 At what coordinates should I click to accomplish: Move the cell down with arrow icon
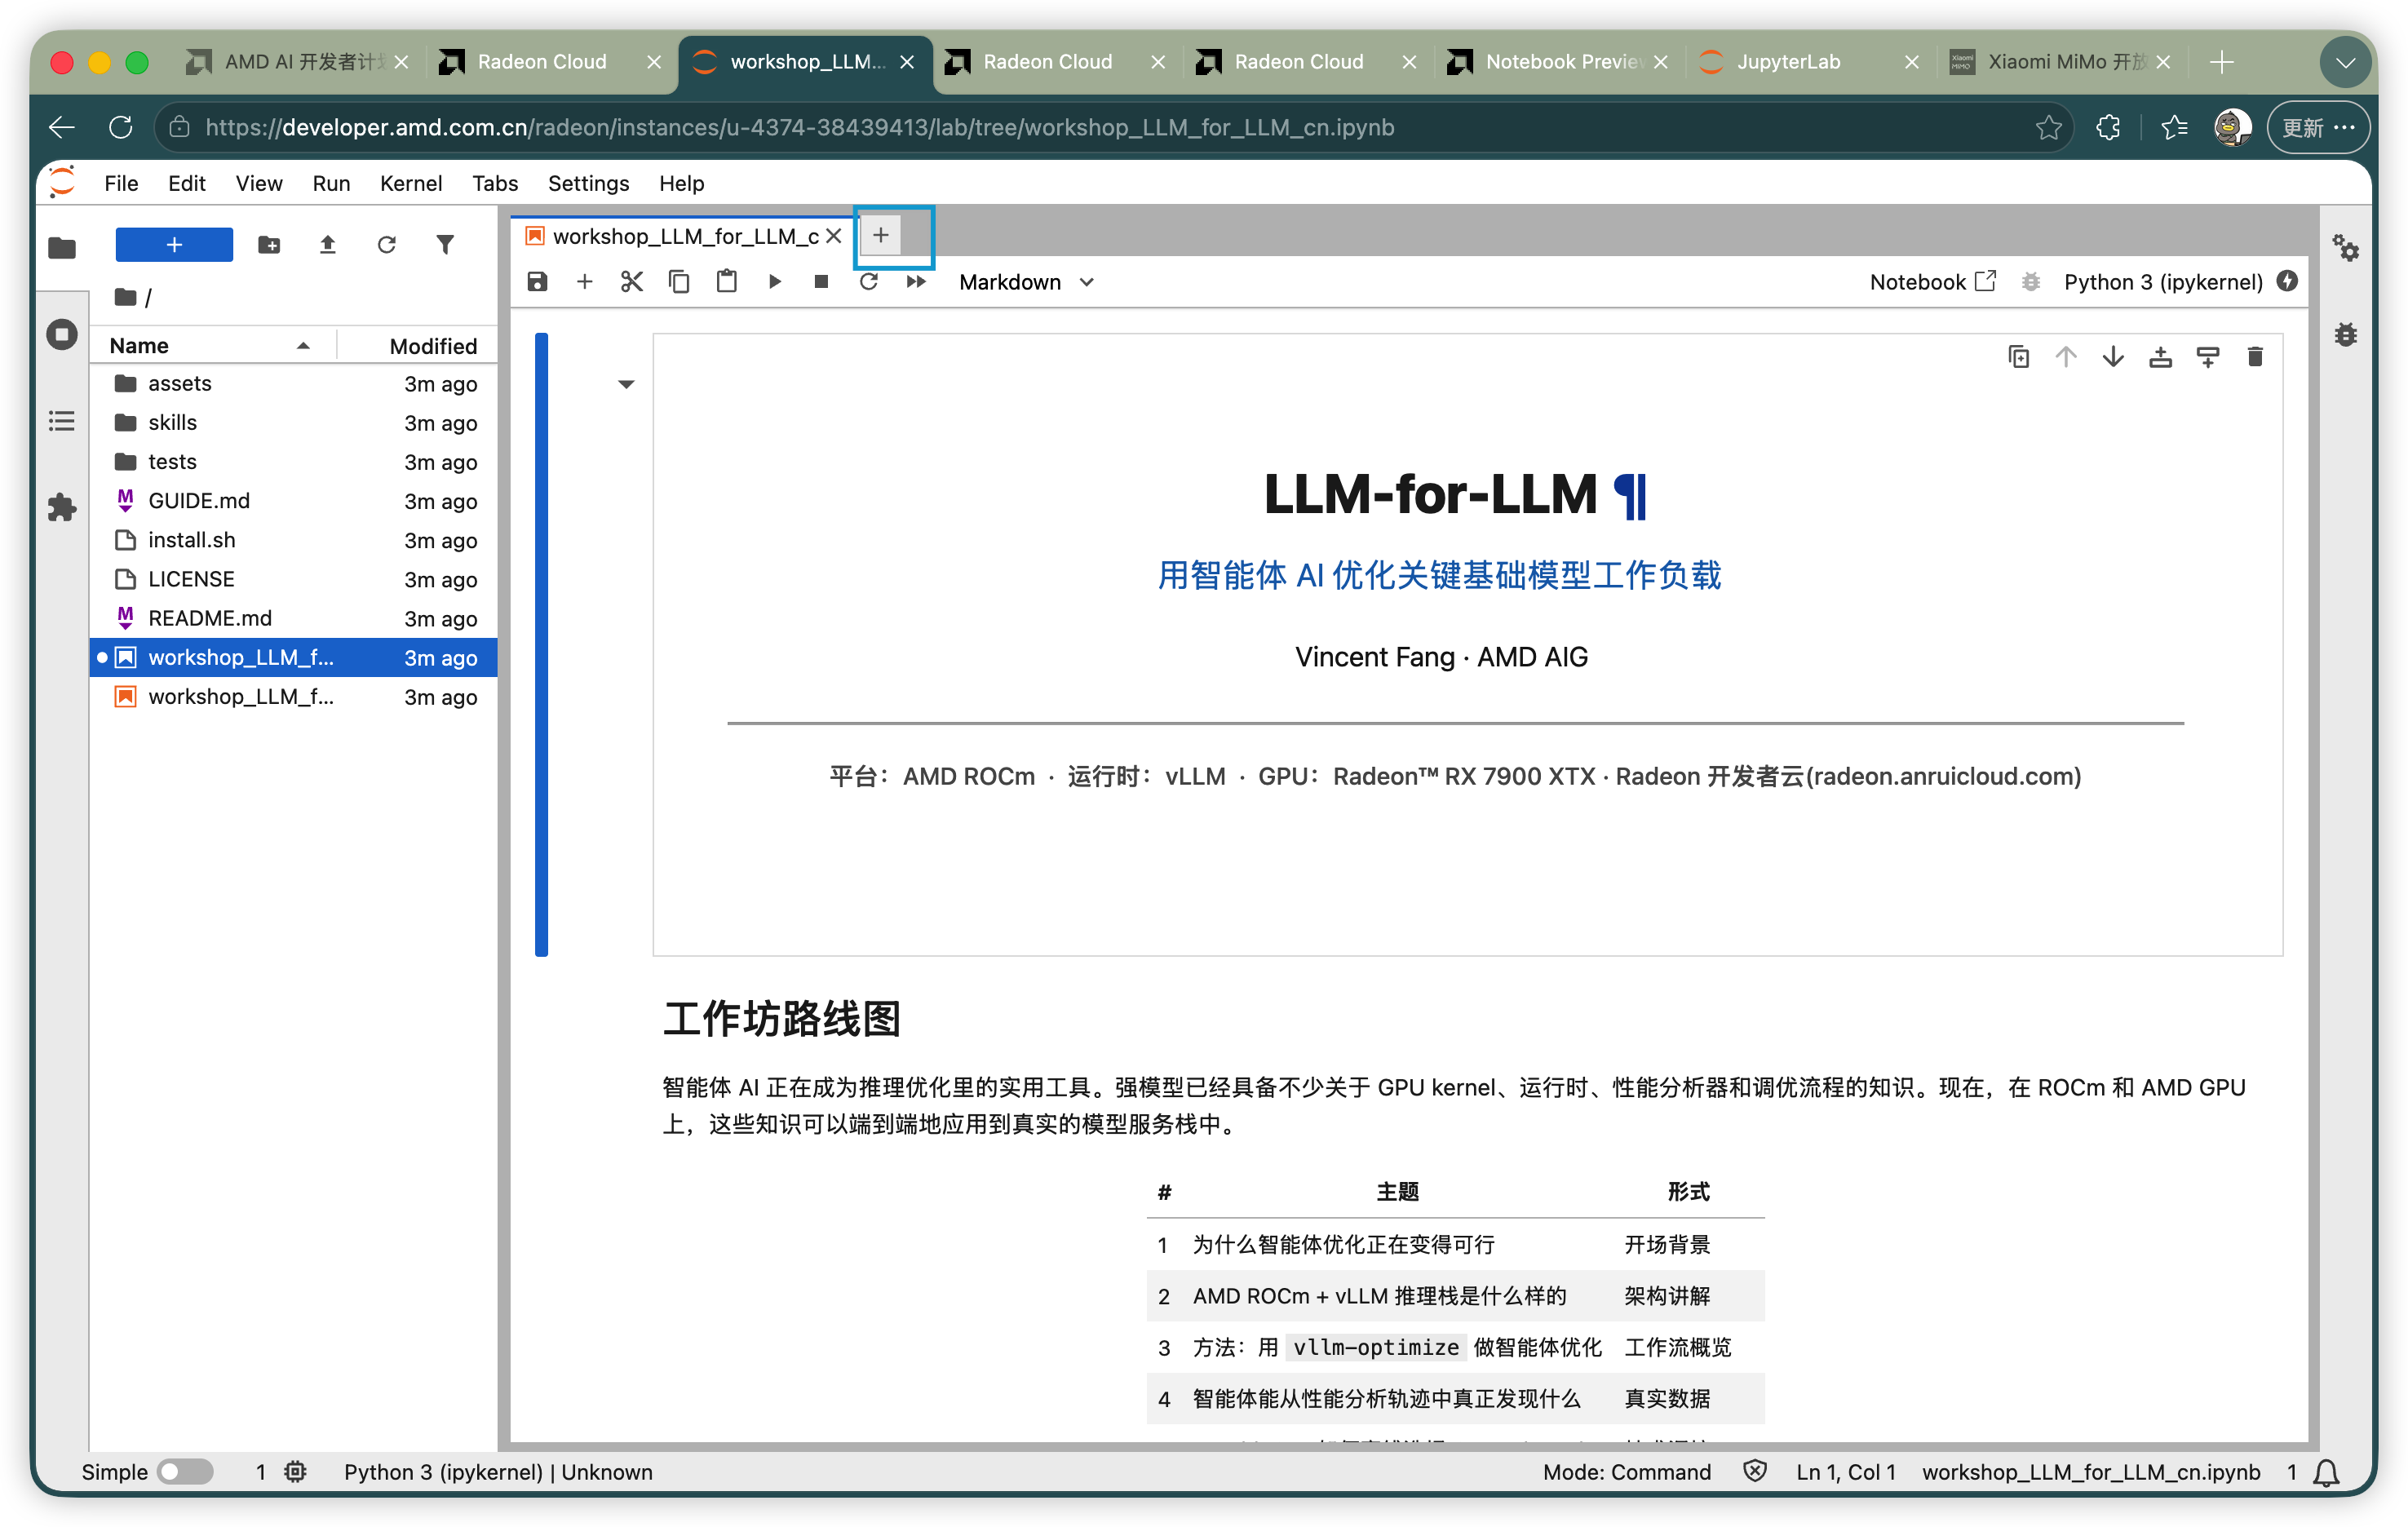pyautogui.click(x=2113, y=357)
